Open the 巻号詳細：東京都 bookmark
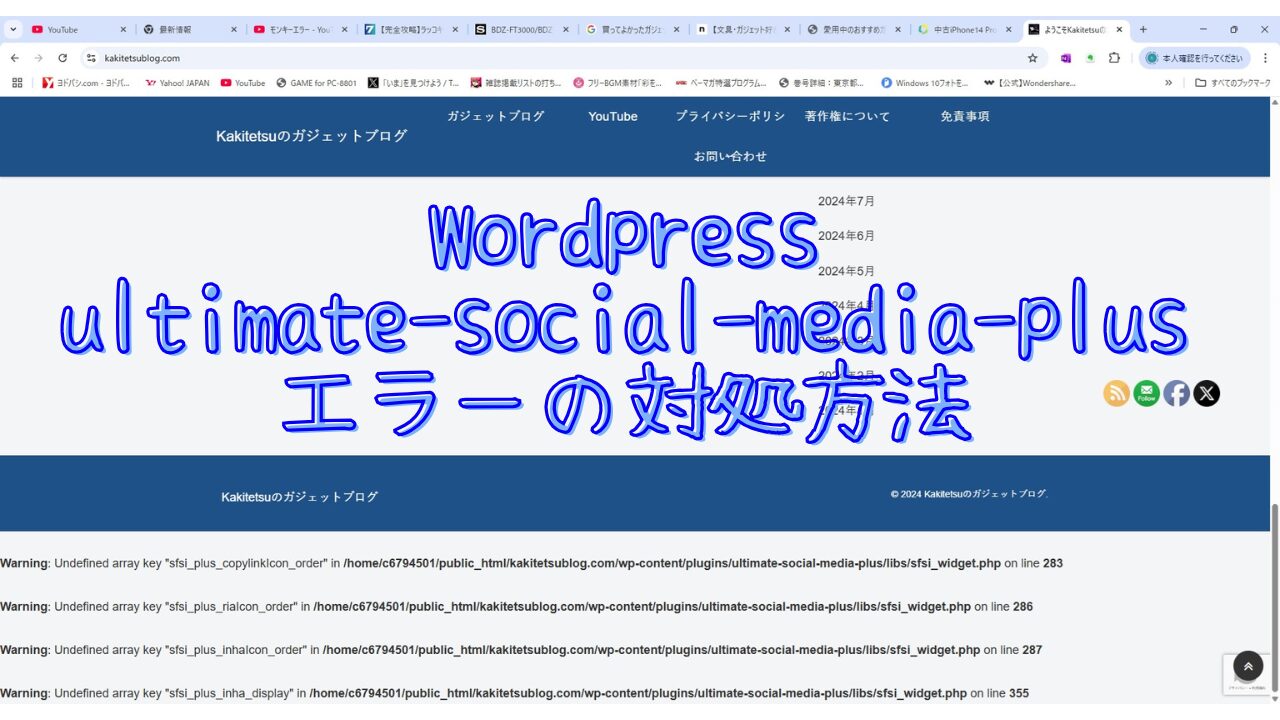1280x720 pixels. [x=822, y=83]
